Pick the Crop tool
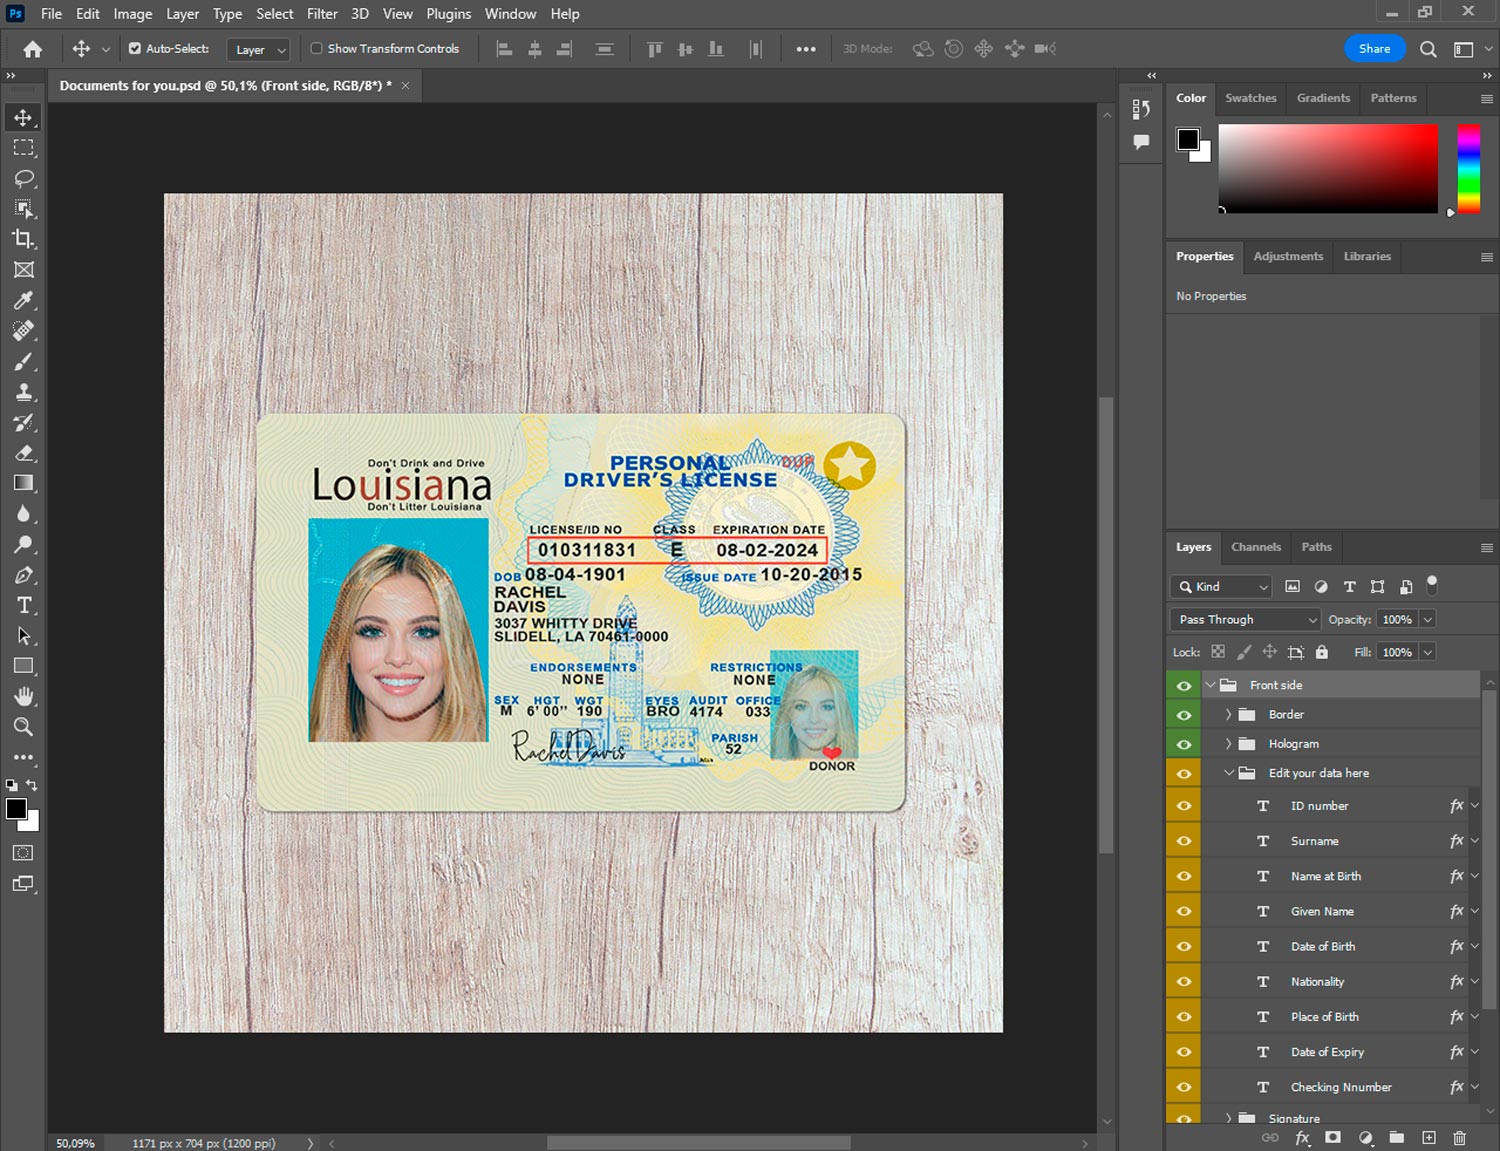Viewport: 1500px width, 1151px height. (24, 239)
